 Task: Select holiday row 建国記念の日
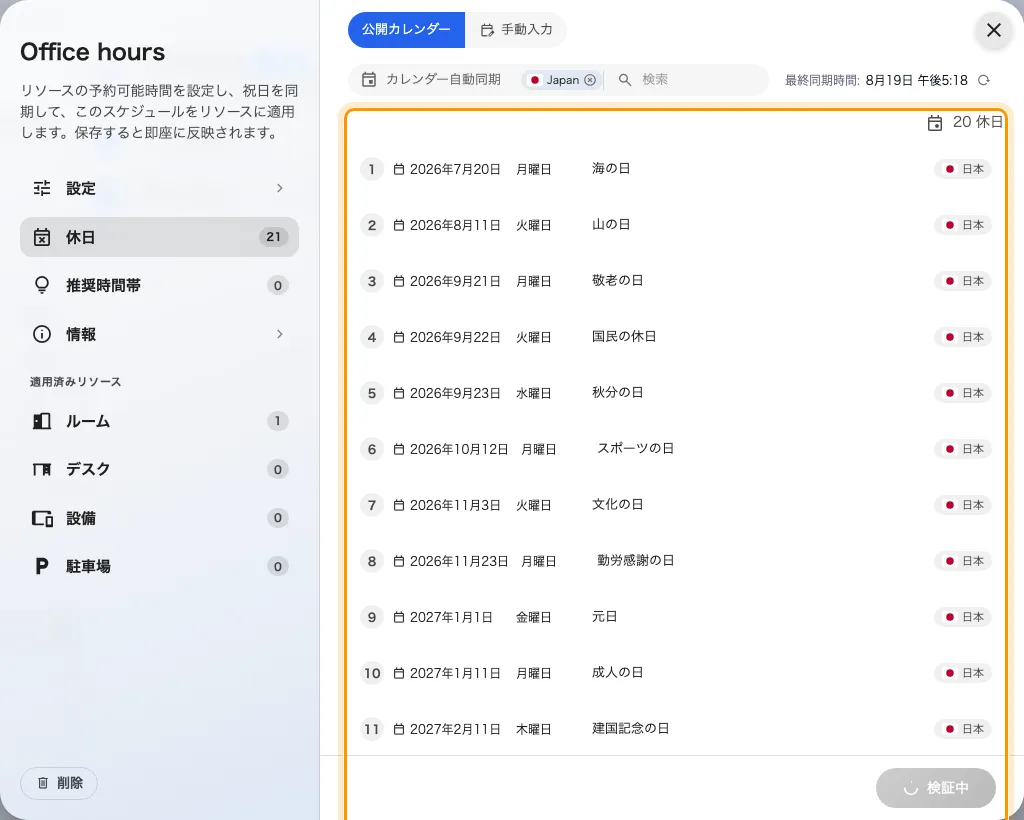(676, 729)
